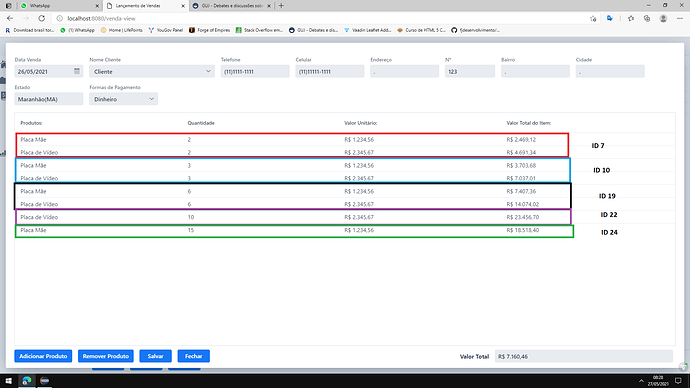The width and height of the screenshot is (690, 388).
Task: Open the Windows Start menu icon
Action: [8, 381]
